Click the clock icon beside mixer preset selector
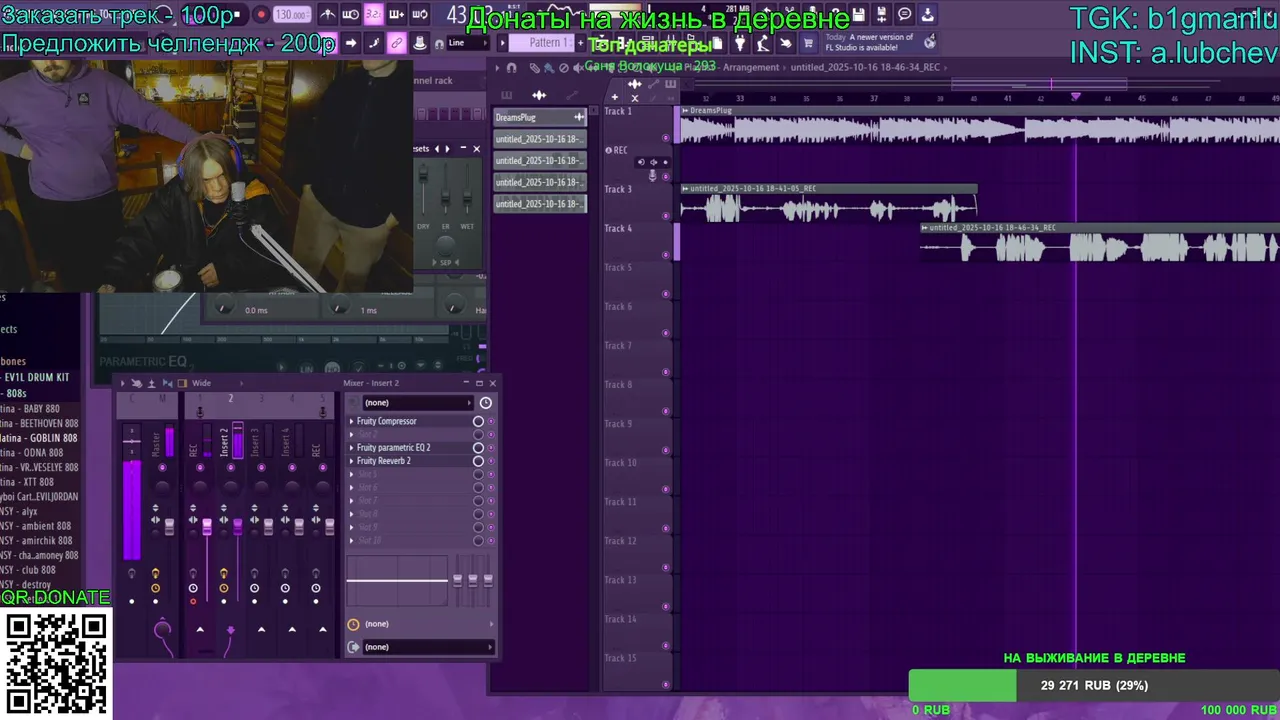Viewport: 1280px width, 720px height. pos(486,403)
